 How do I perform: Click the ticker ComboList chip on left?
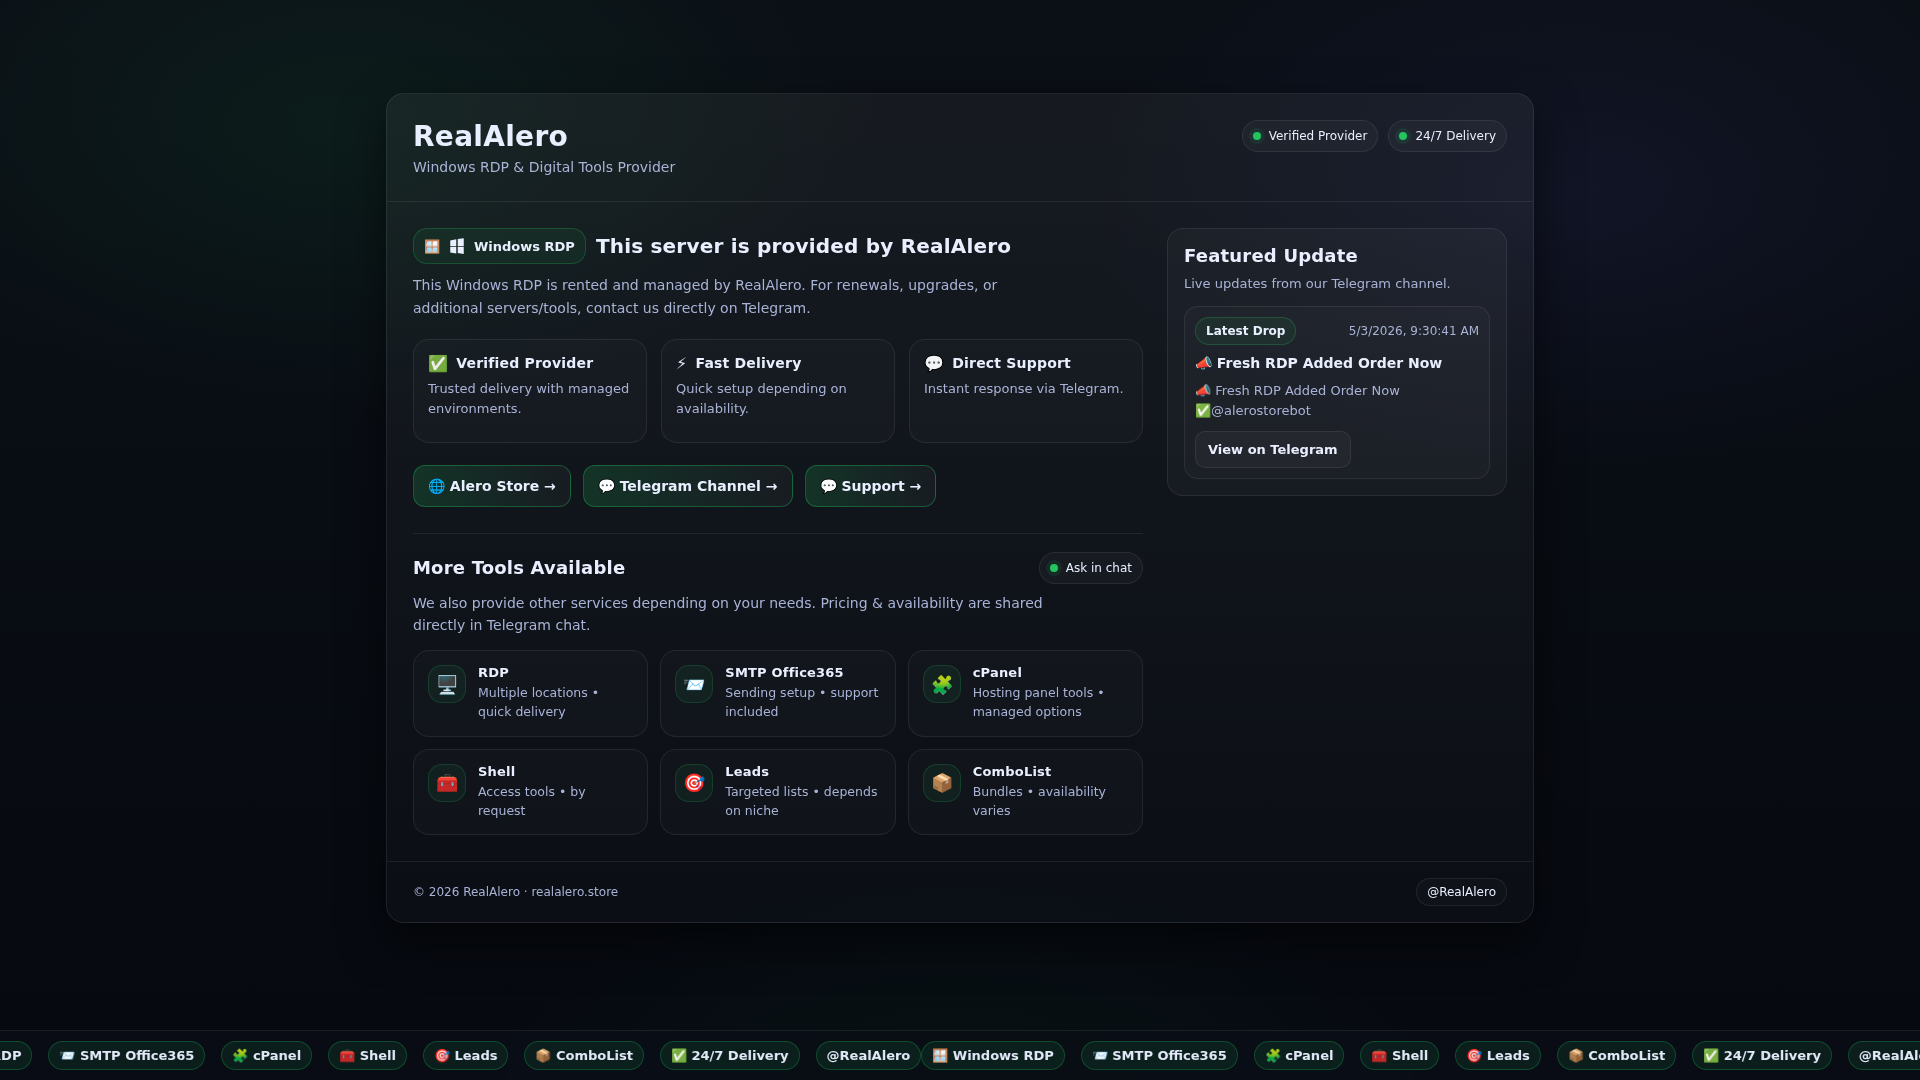click(584, 1056)
